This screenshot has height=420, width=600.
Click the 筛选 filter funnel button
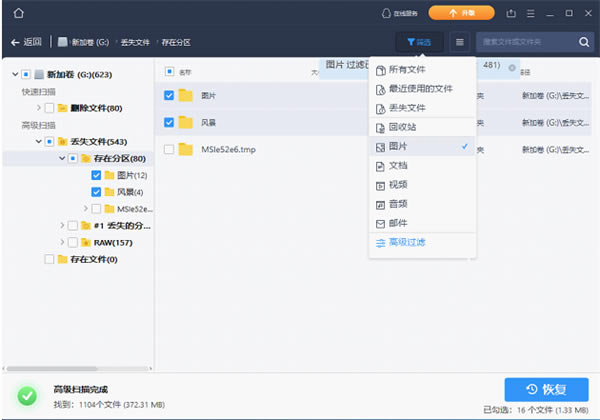tap(420, 42)
